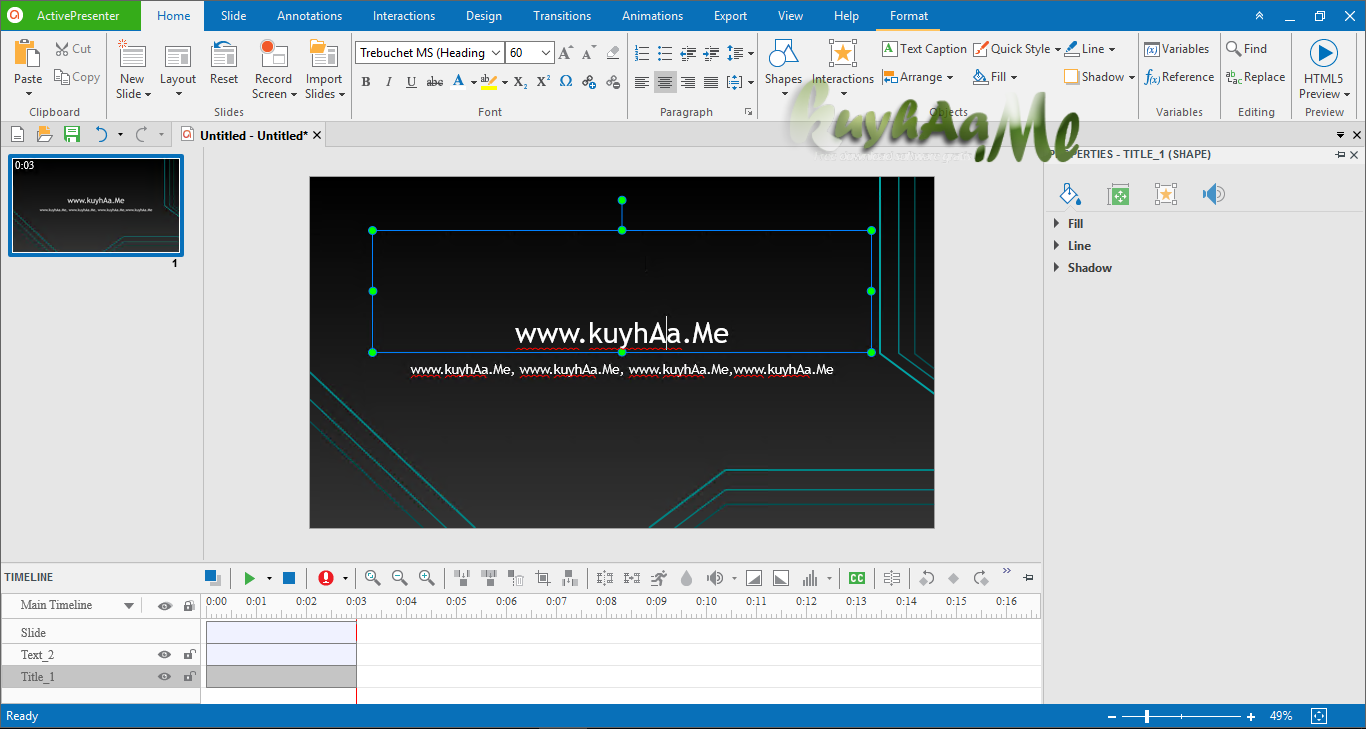
Task: Stop timeline playback
Action: 289,578
